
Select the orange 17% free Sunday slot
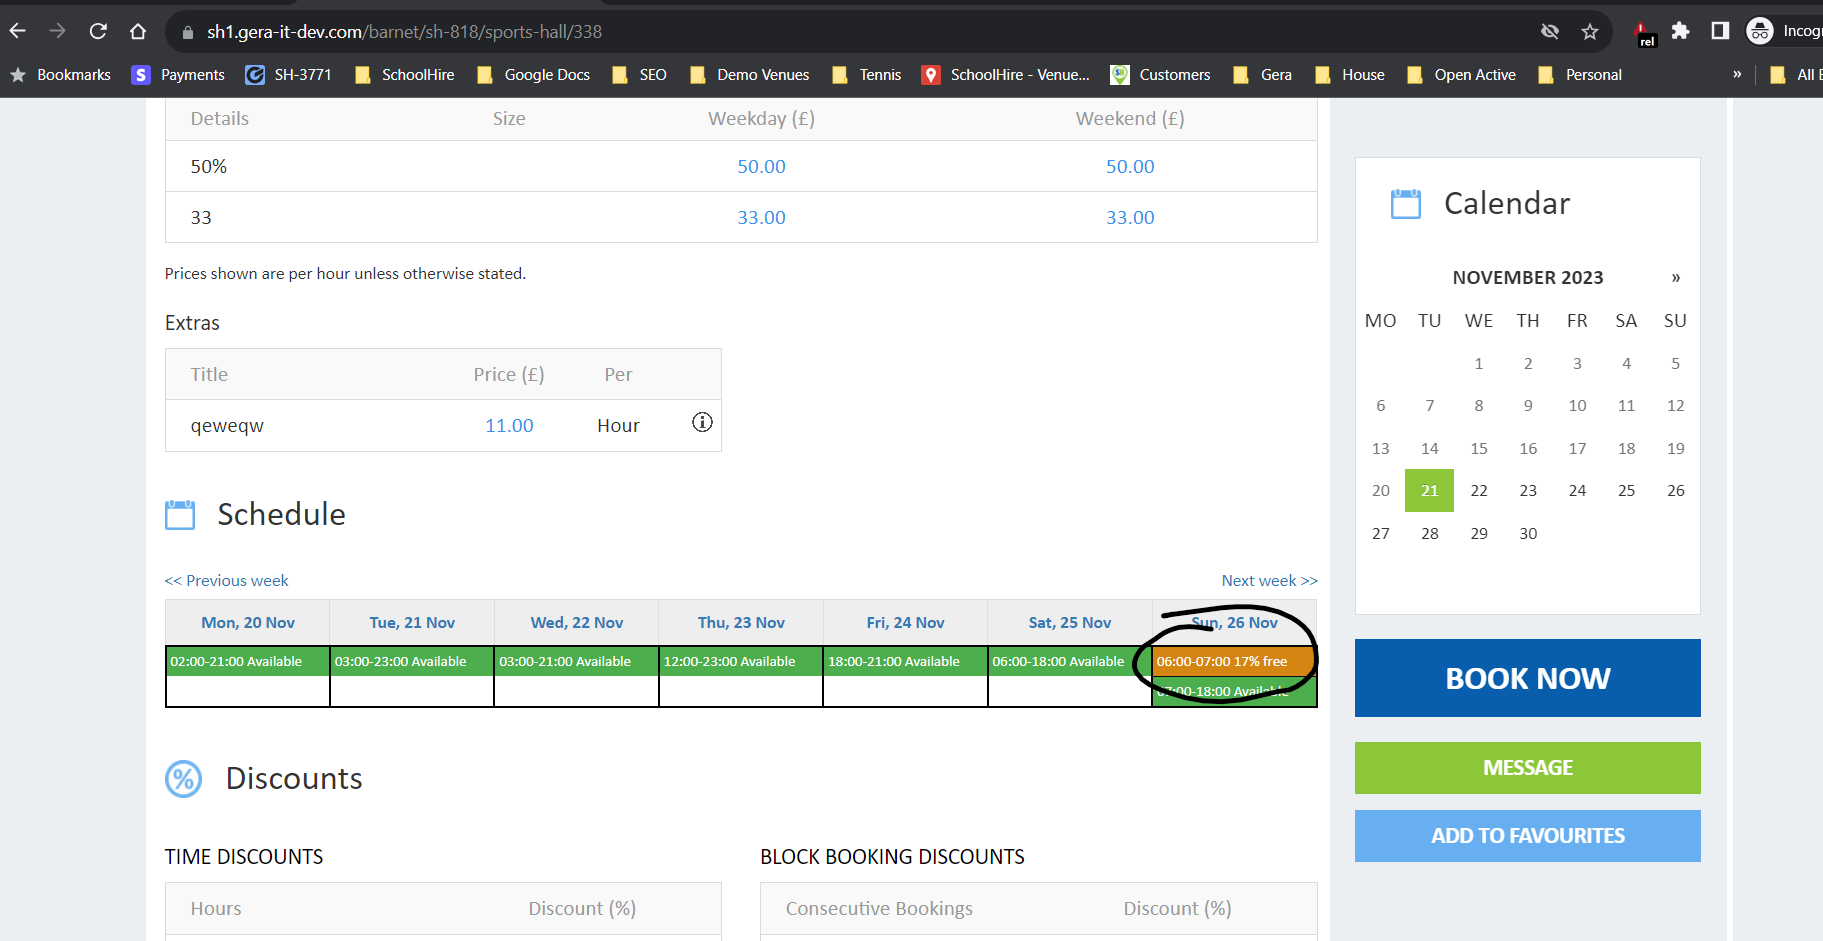click(x=1233, y=662)
